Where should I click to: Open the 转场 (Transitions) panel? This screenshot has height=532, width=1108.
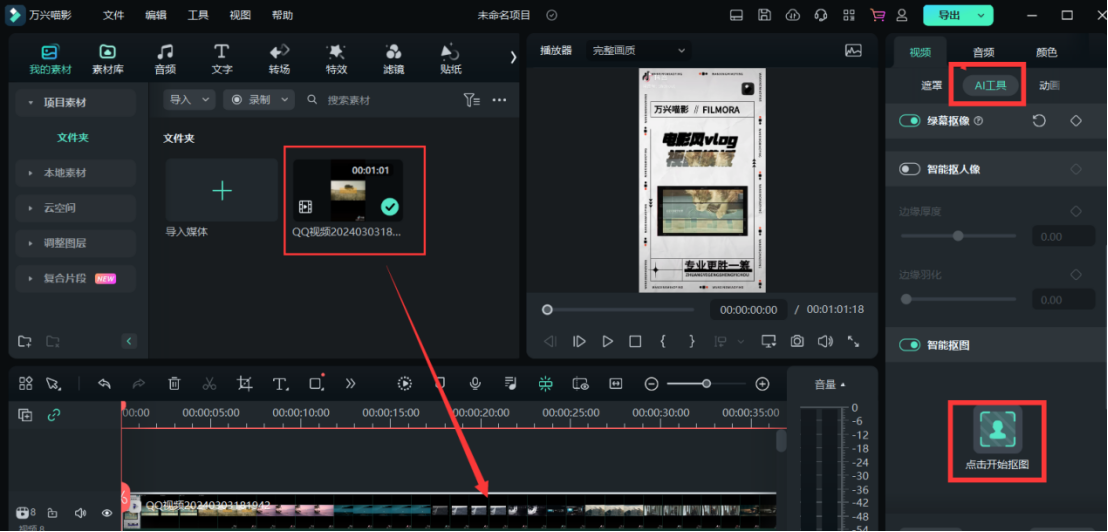pyautogui.click(x=279, y=59)
